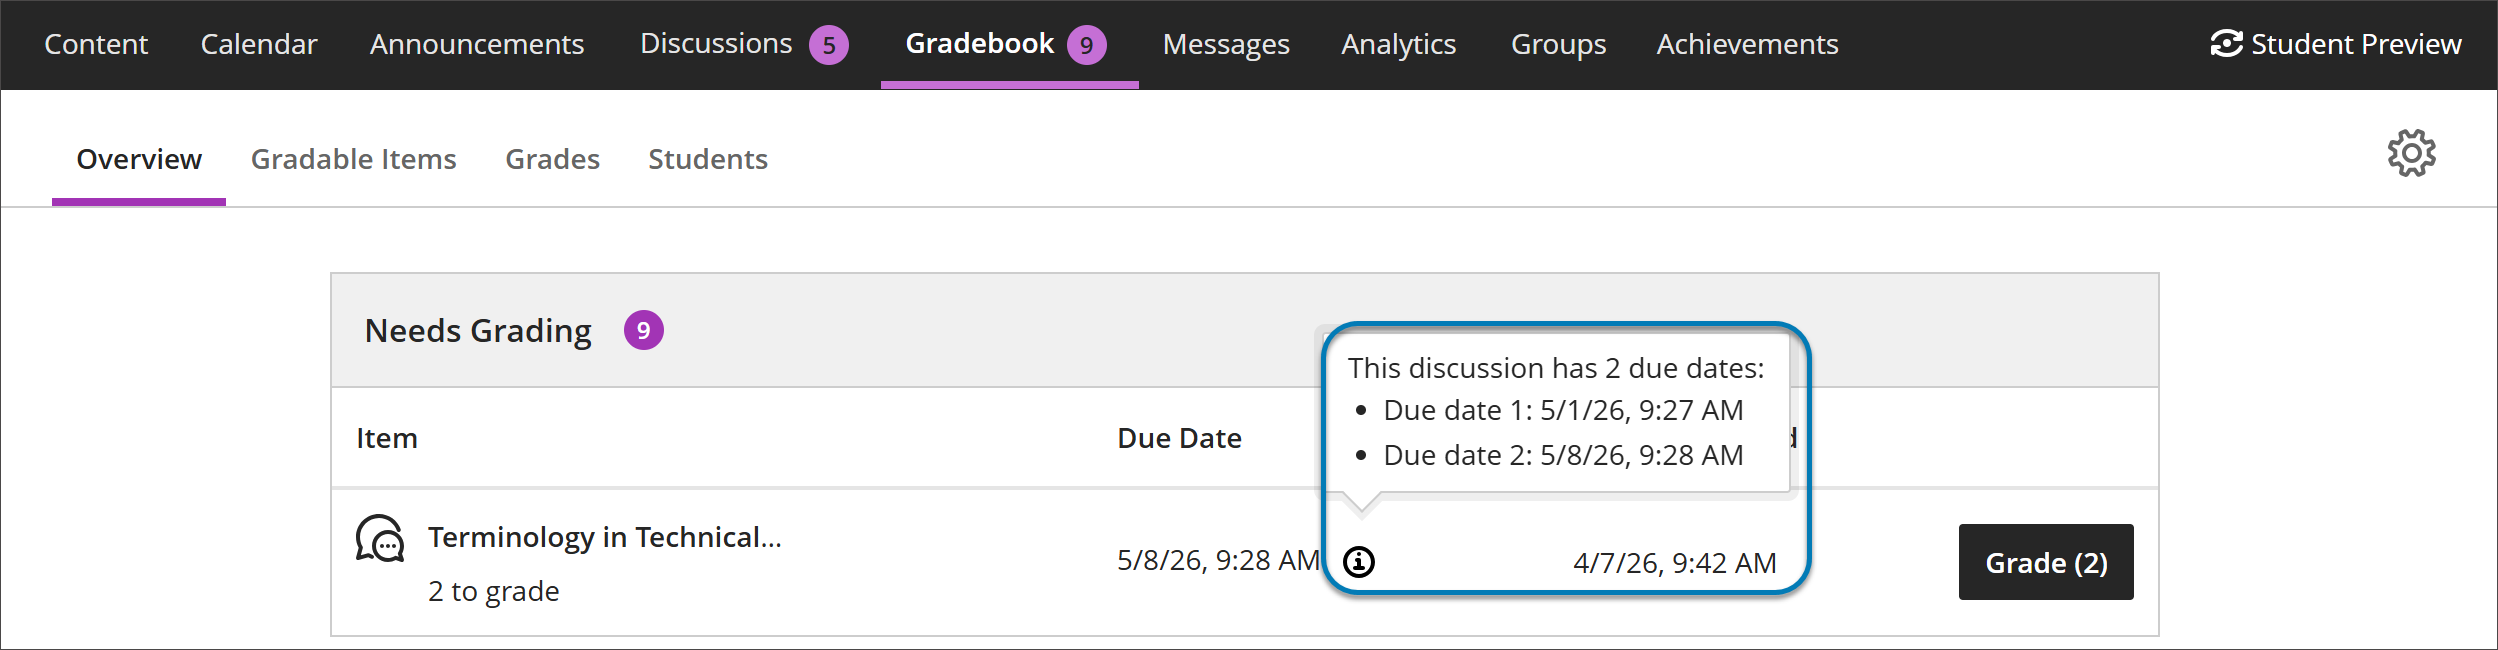This screenshot has width=2498, height=650.
Task: Go to the Content menu item
Action: (x=95, y=44)
